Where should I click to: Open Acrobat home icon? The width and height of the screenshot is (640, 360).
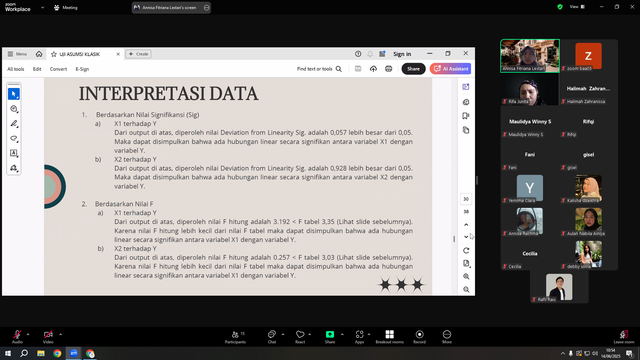[x=39, y=54]
